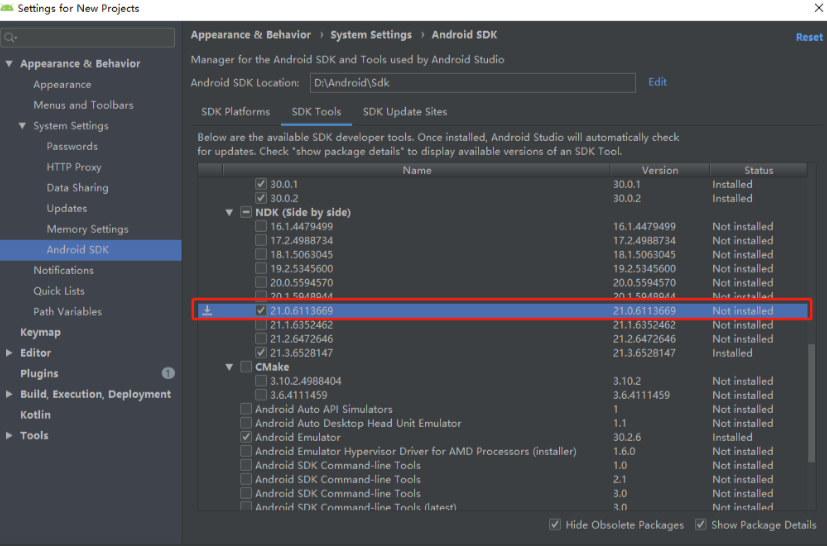Check the NDK 19.2.5345600 checkbox

coord(261,269)
